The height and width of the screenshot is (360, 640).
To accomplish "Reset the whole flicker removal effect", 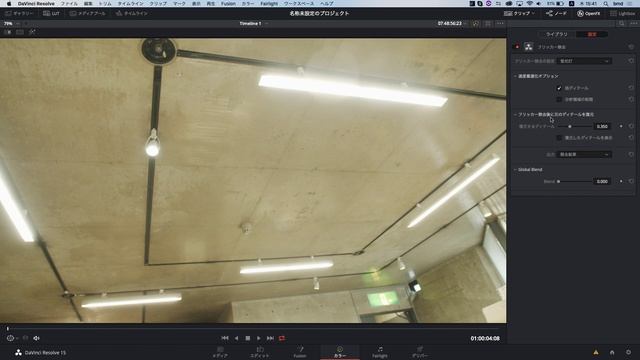I will 631,47.
